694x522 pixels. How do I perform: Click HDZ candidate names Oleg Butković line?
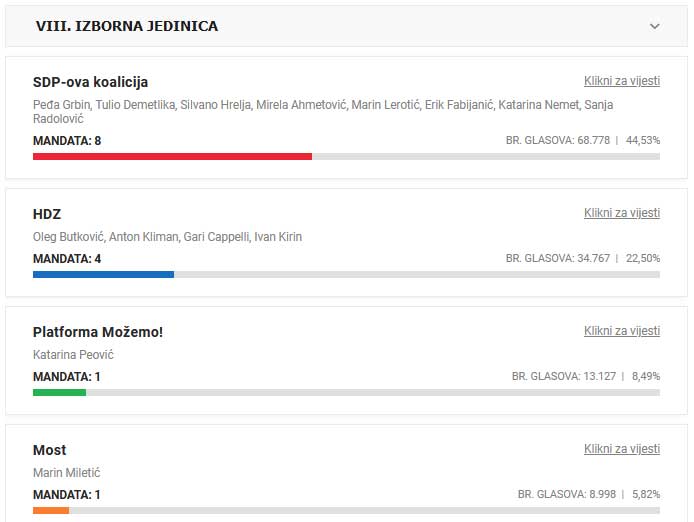click(167, 237)
